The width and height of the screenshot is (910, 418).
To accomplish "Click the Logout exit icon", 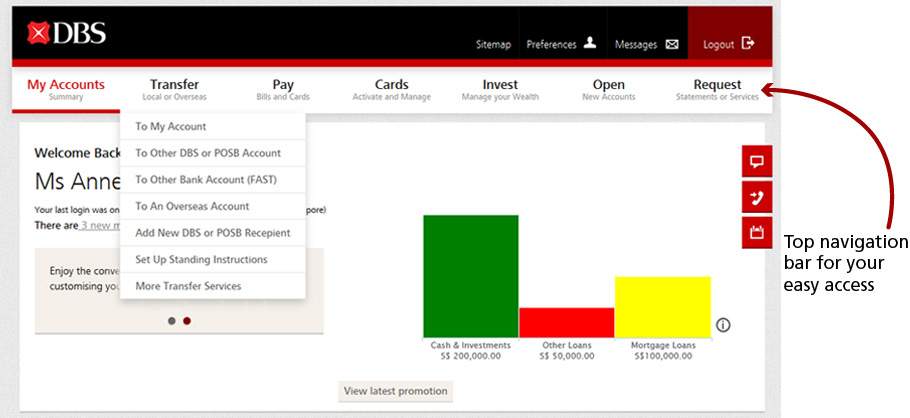I will [747, 44].
